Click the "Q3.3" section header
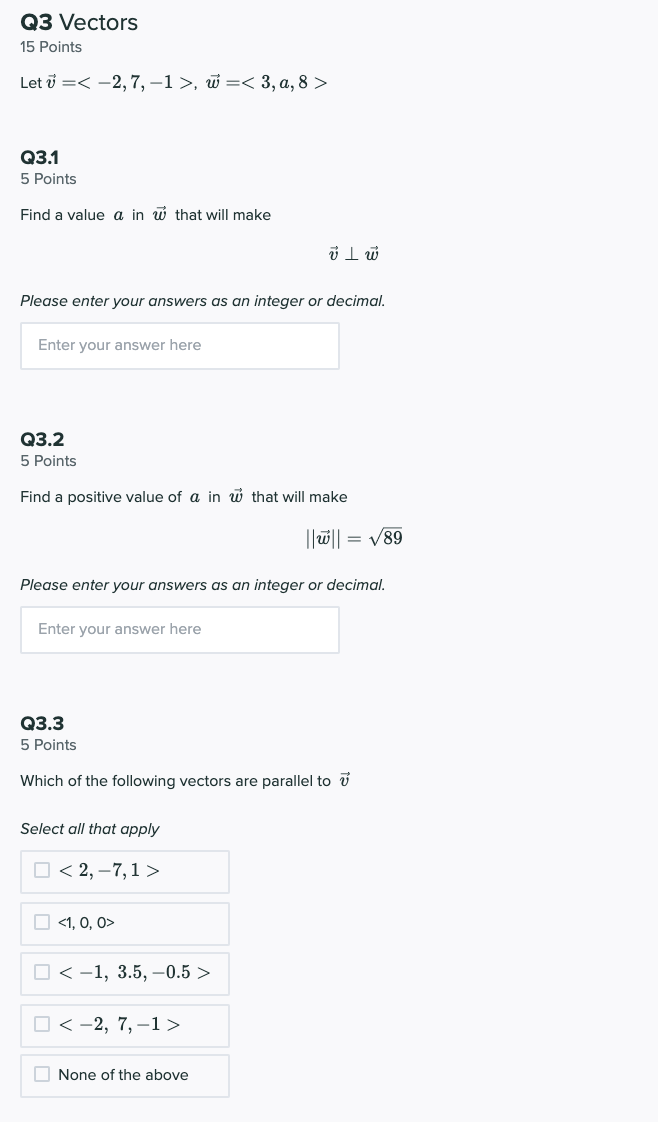 [x=42, y=723]
